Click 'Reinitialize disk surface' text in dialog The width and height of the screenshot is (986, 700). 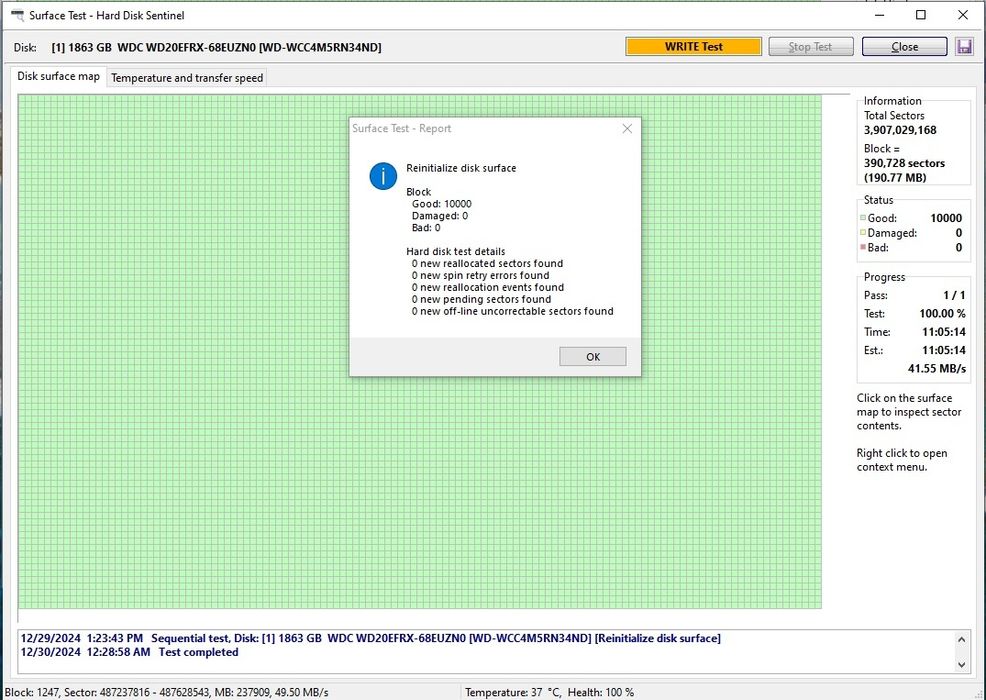[461, 168]
